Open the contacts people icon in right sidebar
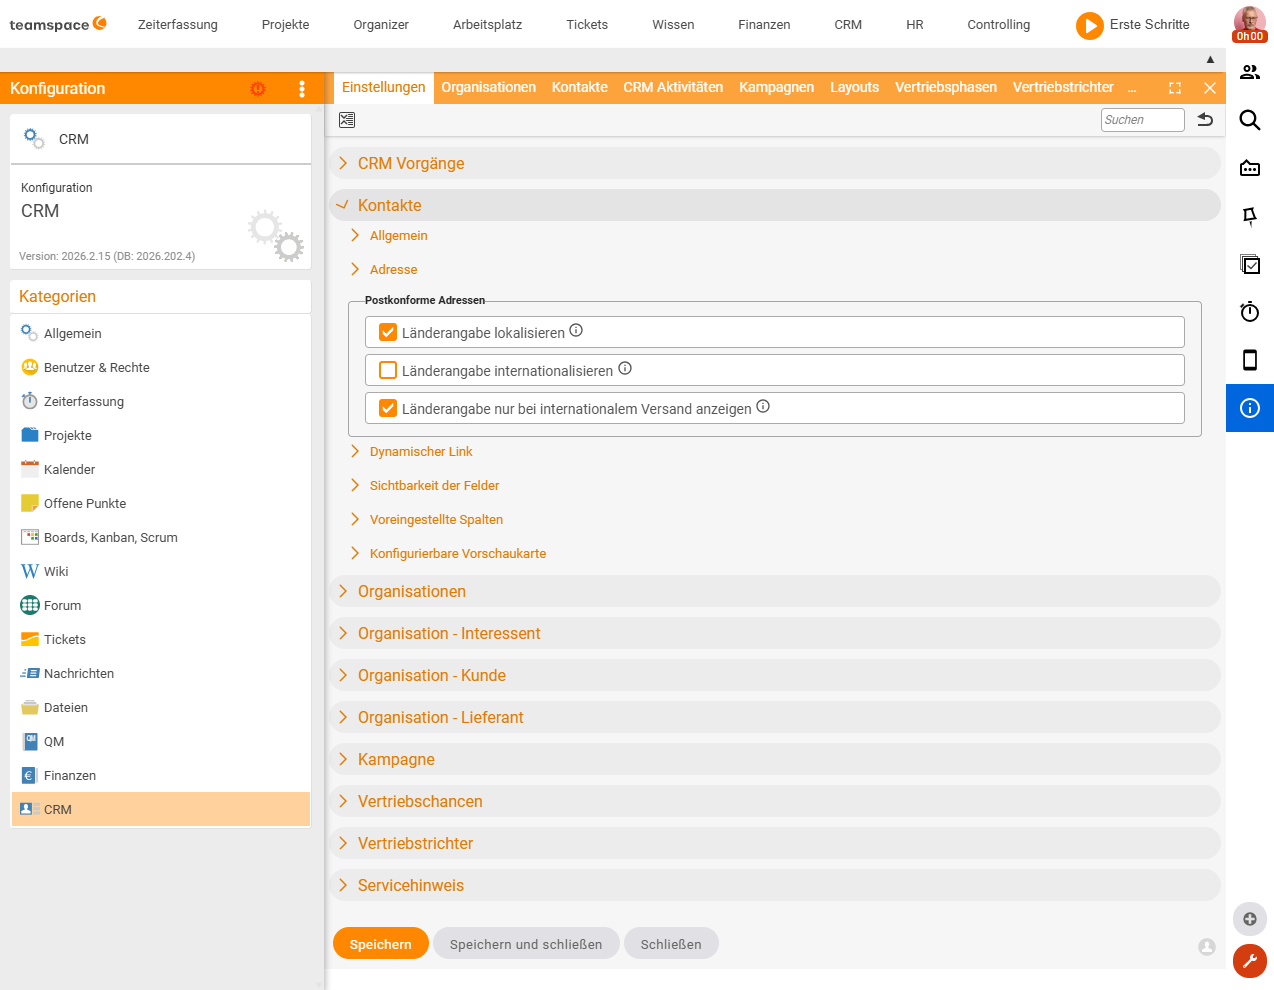The image size is (1274, 990). 1250,72
